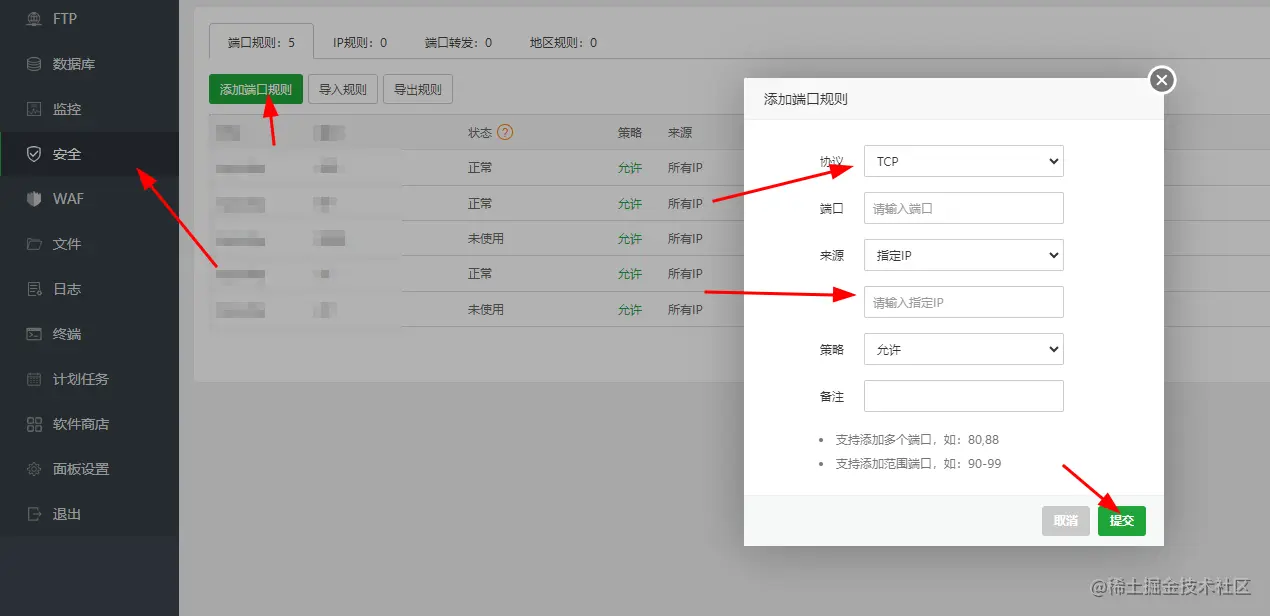The height and width of the screenshot is (616, 1270).
Task: Click the logout icon in sidebar
Action: tap(34, 514)
